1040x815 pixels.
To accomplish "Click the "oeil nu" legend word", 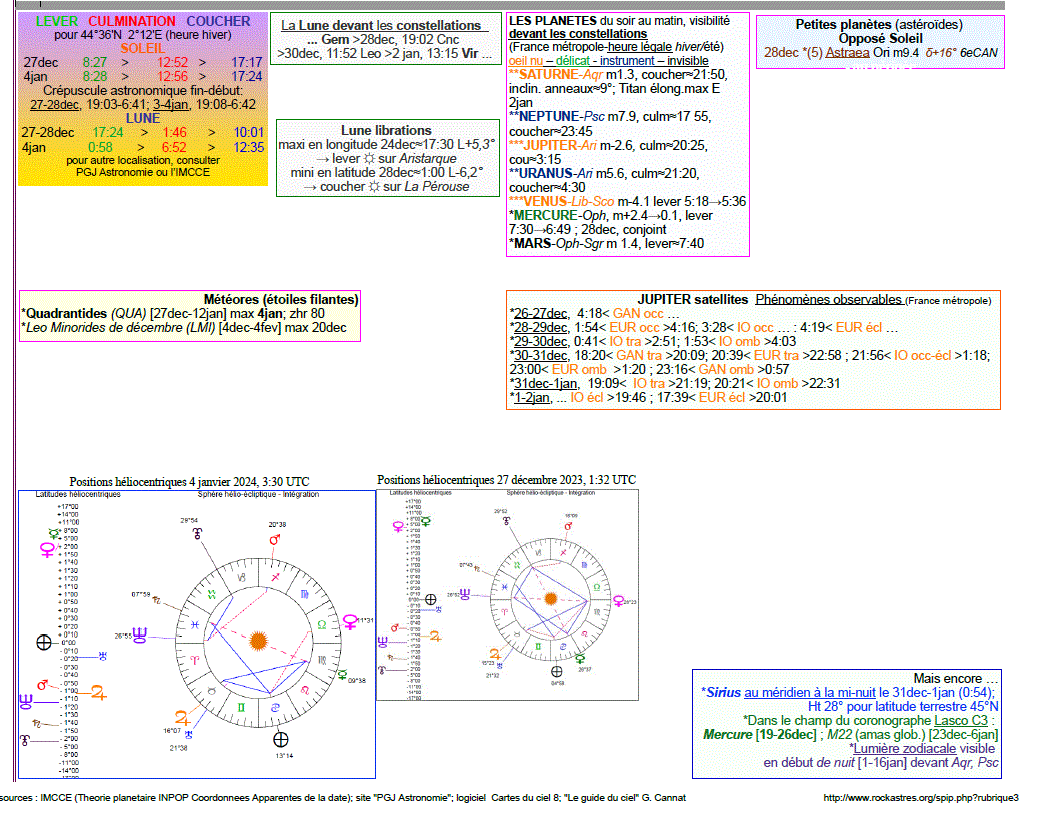I will pos(526,61).
